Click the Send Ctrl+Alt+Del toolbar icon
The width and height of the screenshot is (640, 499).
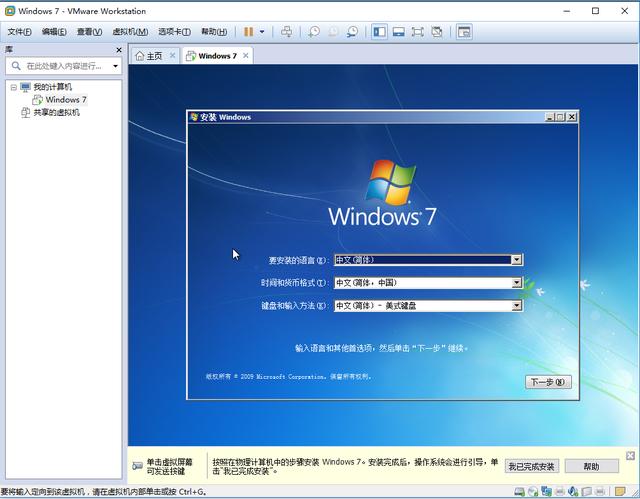[x=287, y=32]
